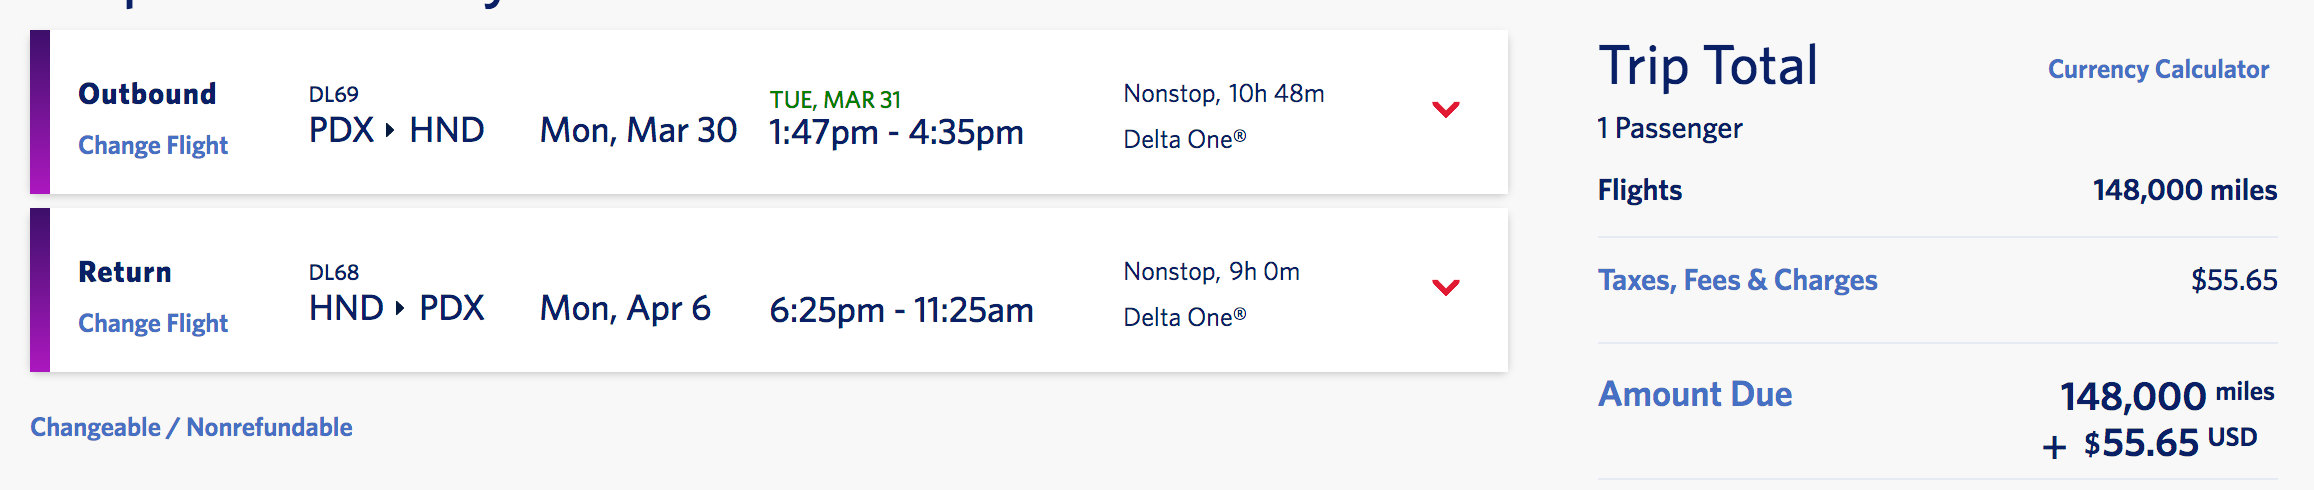Viewport: 2314px width, 490px height.
Task: Click Change Flight under Outbound
Action: 153,145
